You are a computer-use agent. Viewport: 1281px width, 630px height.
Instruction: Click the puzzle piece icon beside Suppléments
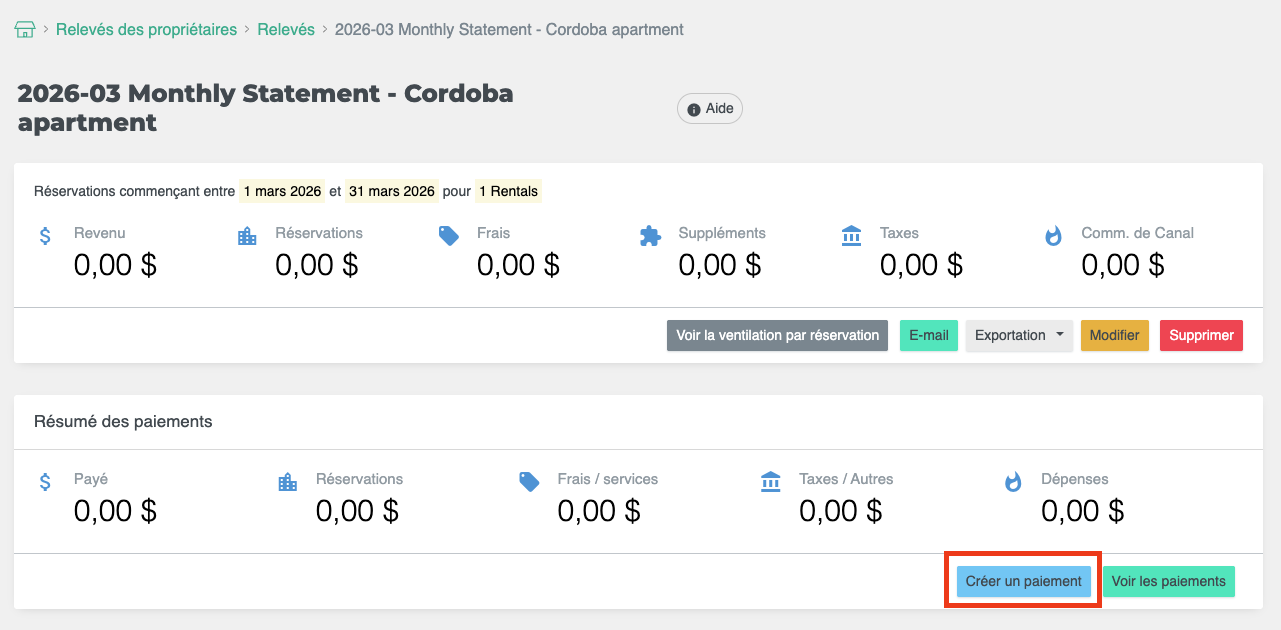650,236
